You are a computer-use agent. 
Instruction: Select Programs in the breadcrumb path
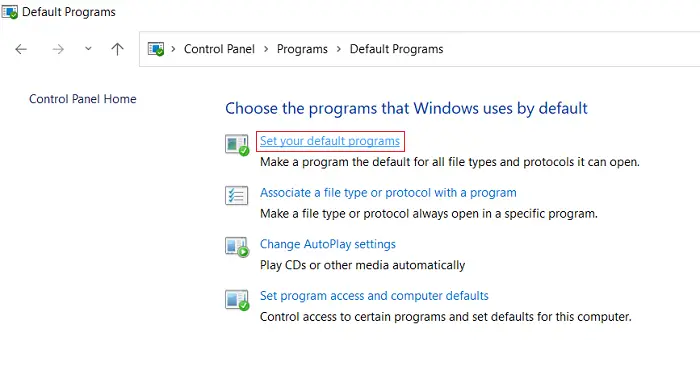[302, 49]
